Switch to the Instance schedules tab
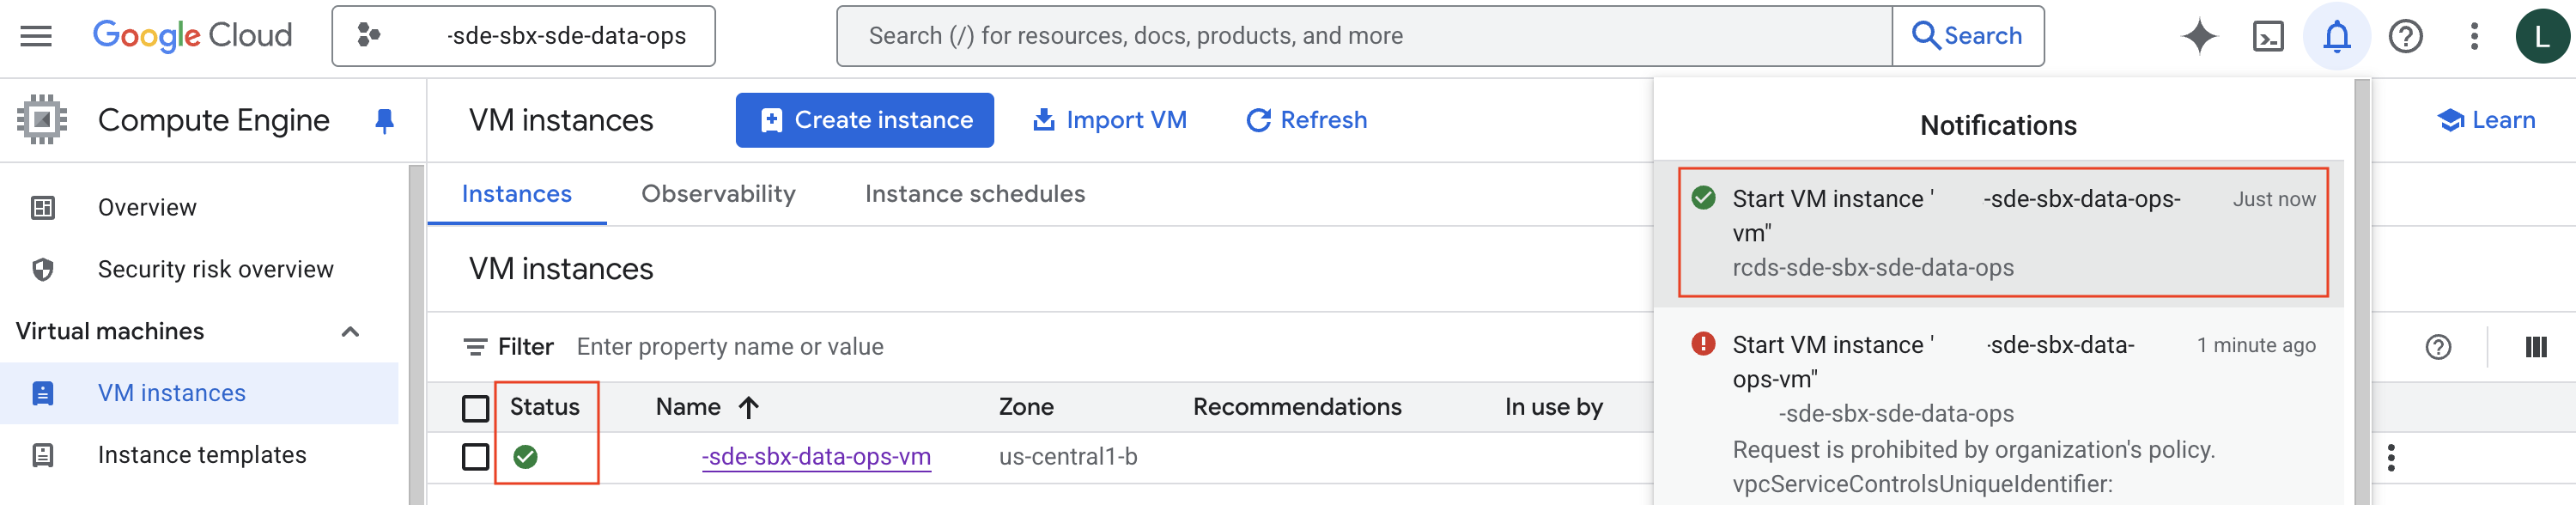2576x505 pixels. coord(974,194)
